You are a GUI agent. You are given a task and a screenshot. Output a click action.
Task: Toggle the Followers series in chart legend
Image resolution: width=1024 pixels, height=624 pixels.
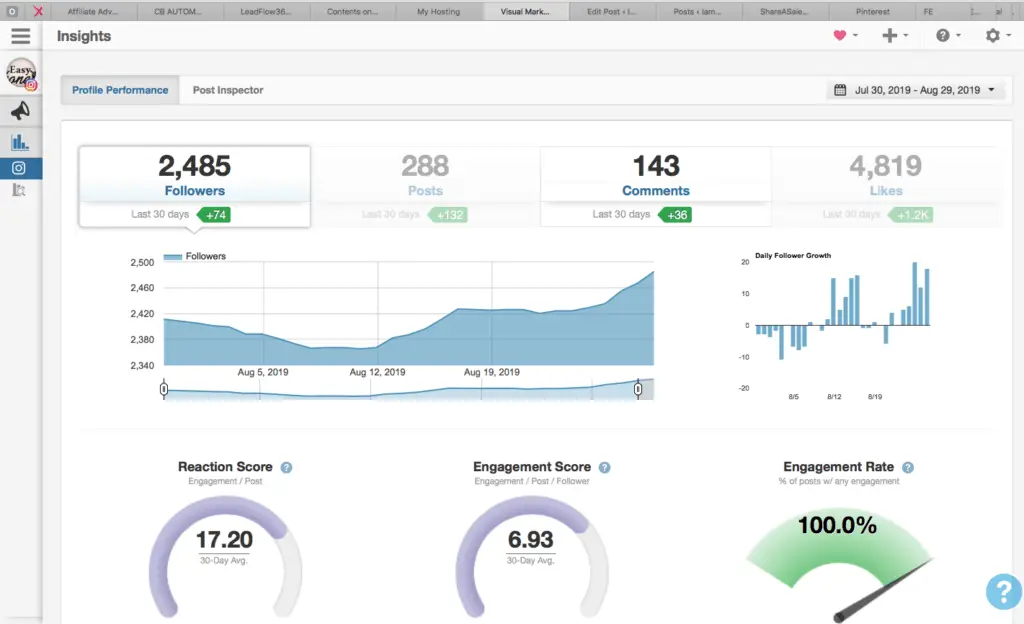click(195, 256)
